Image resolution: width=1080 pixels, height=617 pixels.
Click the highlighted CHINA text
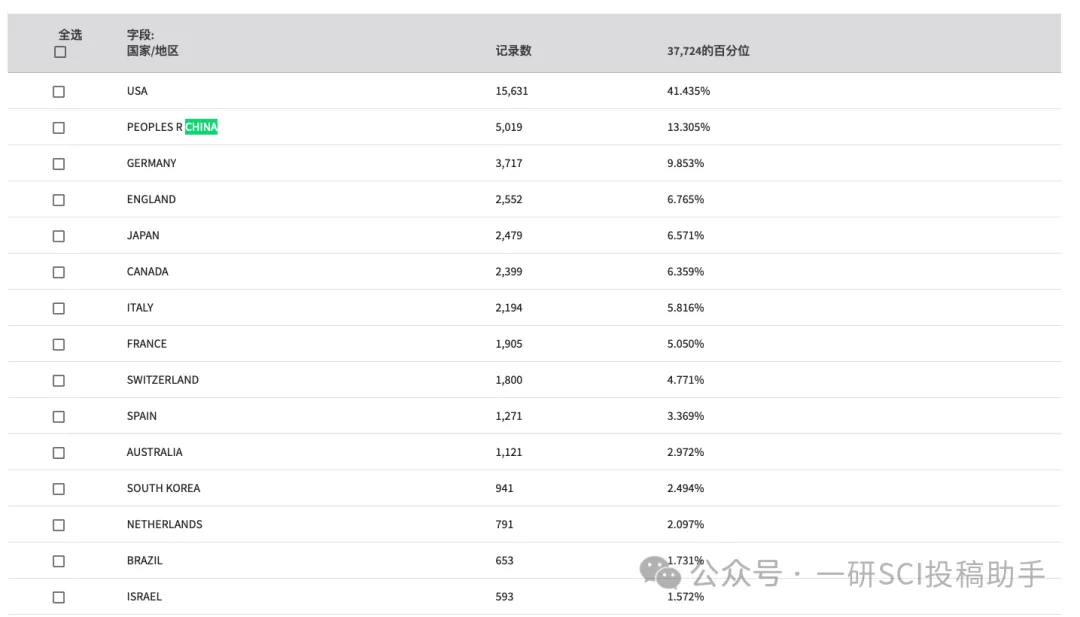pos(201,127)
